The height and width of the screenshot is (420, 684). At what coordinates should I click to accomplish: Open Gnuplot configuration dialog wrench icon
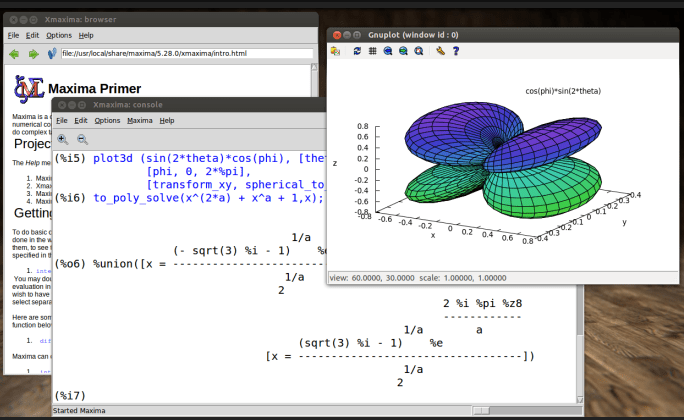pyautogui.click(x=440, y=51)
